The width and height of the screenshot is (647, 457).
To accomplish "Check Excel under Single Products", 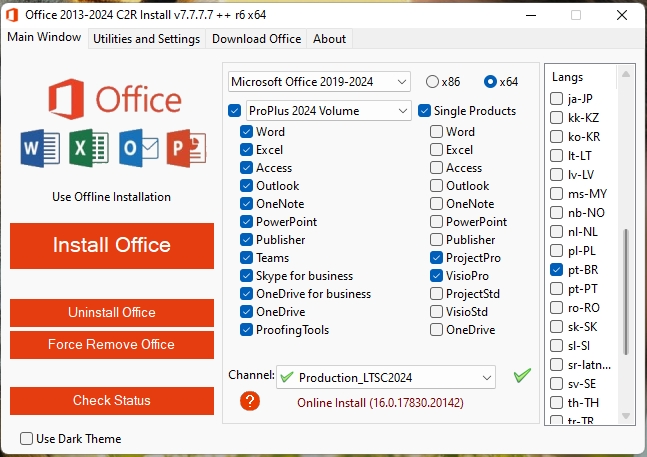I will click(x=436, y=149).
